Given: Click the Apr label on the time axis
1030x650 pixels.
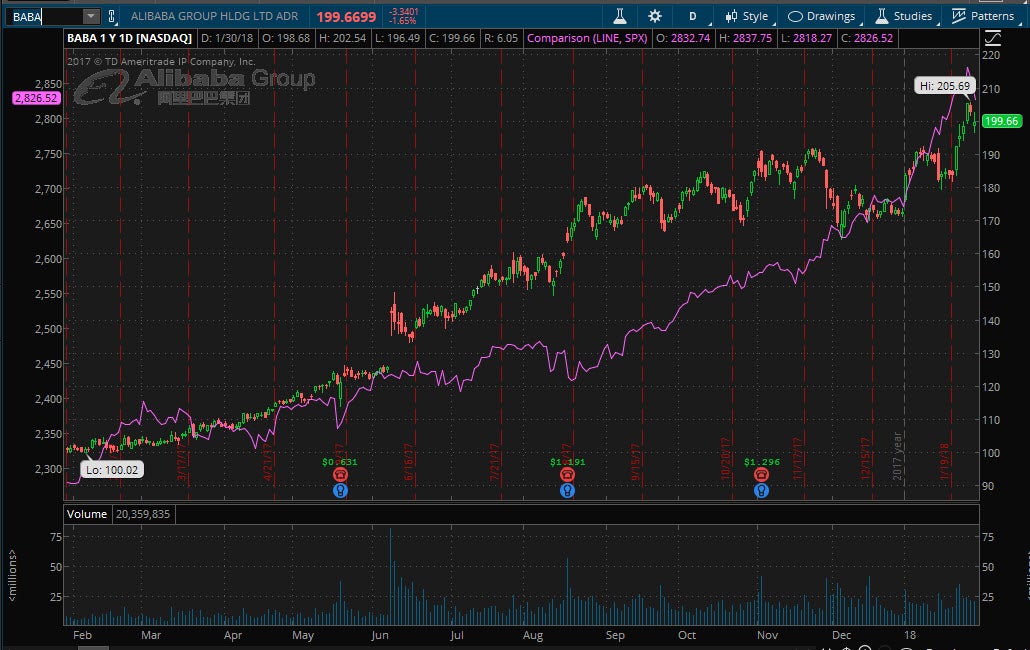Looking at the screenshot, I should tap(233, 636).
